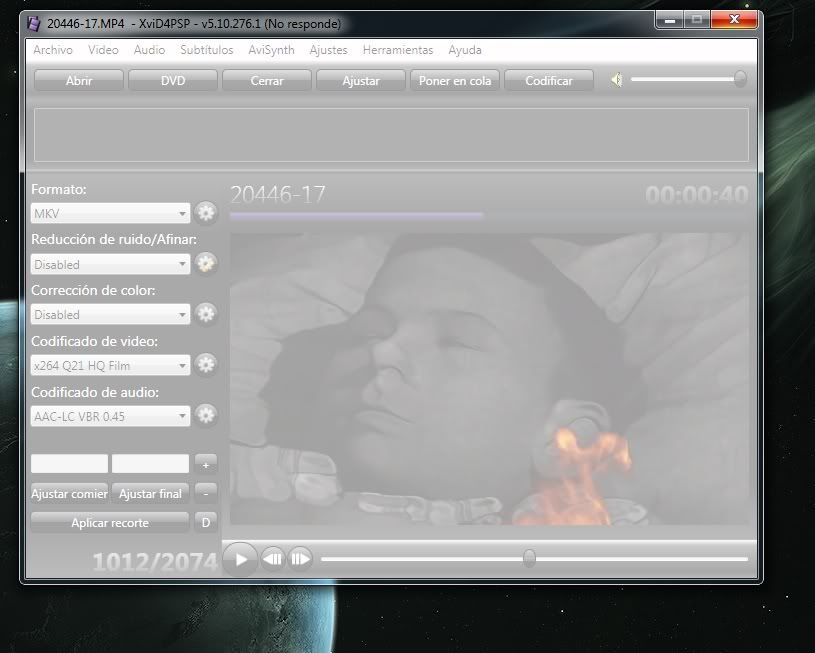Click the trim end input field
This screenshot has height=653, width=815.
point(150,463)
